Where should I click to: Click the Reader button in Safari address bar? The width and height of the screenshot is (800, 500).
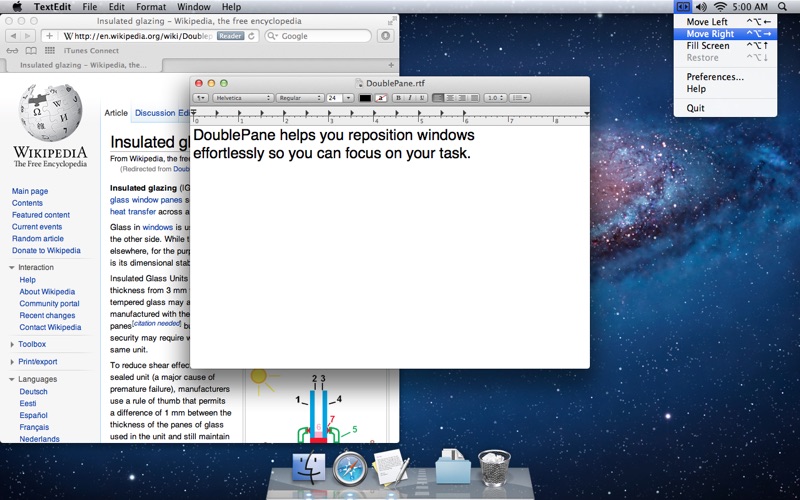(x=230, y=36)
